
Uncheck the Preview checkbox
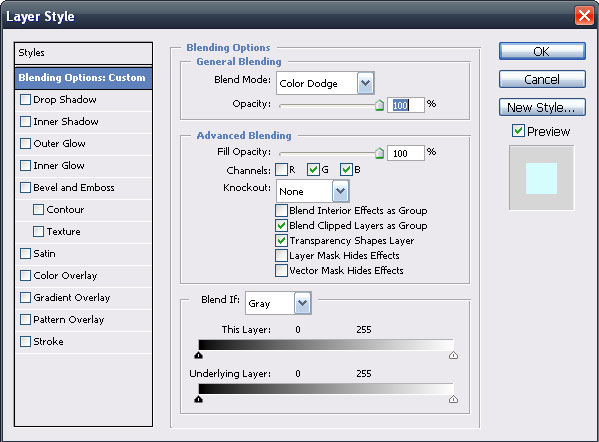tap(518, 131)
